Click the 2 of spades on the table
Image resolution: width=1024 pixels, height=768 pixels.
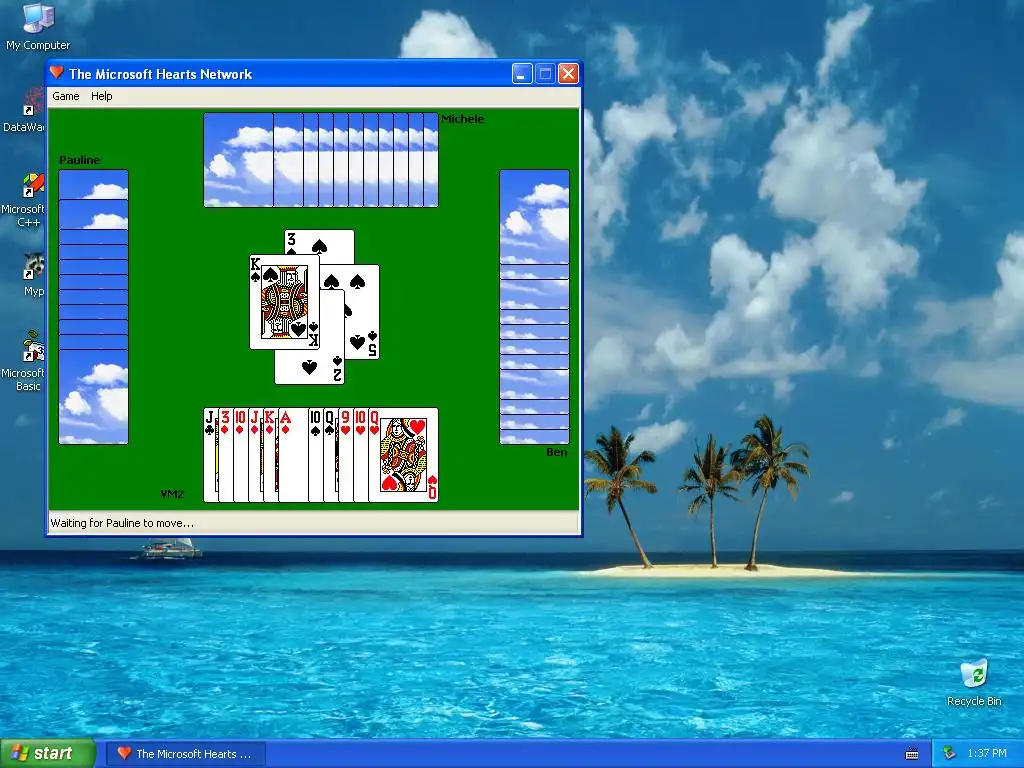(x=310, y=366)
